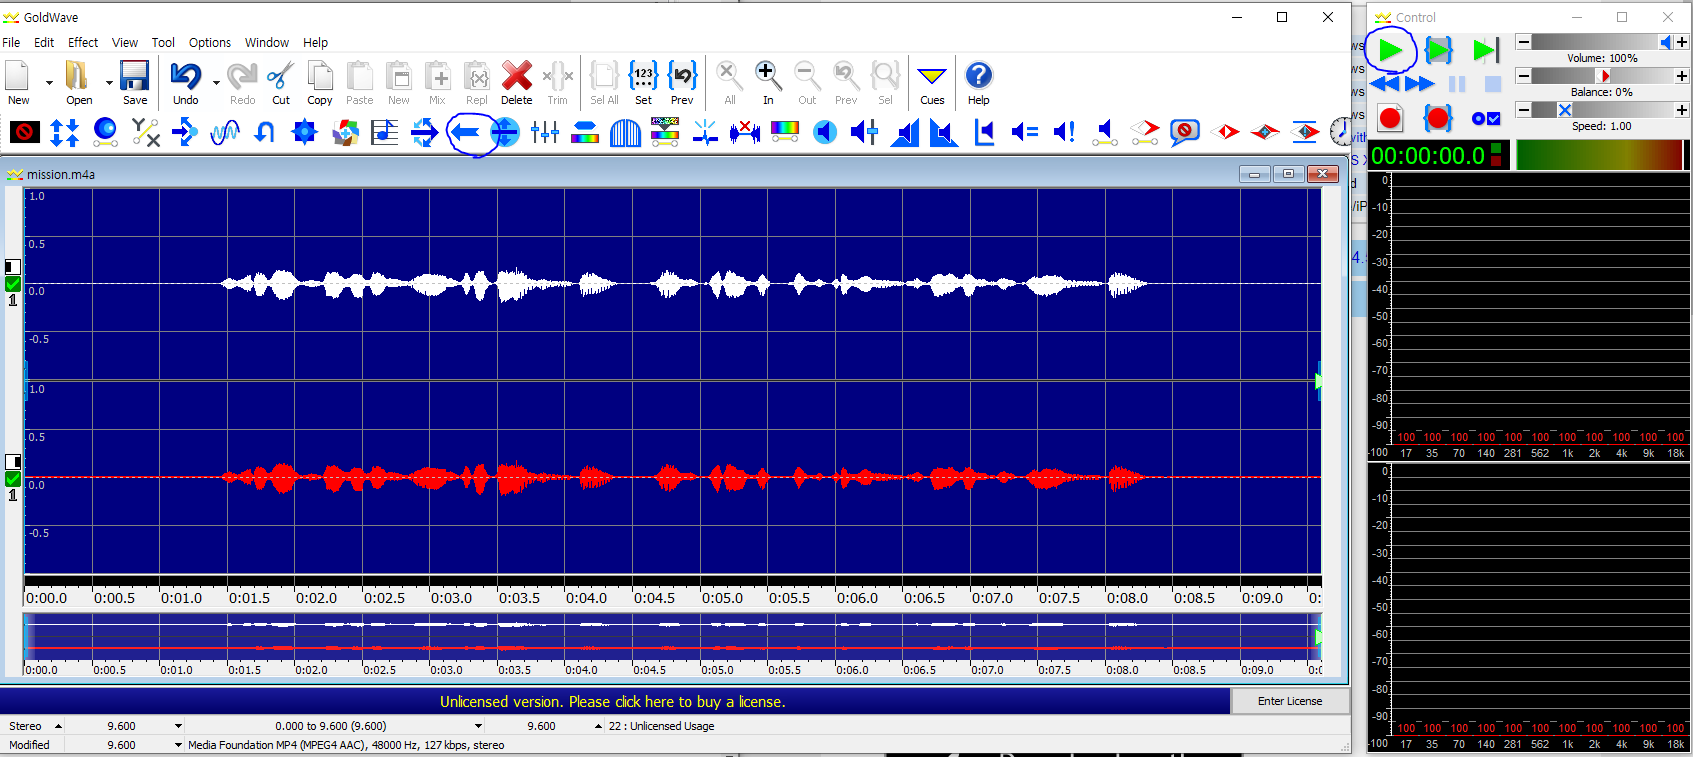Play selection with the bracketed green button
The image size is (1693, 757).
(x=1438, y=50)
